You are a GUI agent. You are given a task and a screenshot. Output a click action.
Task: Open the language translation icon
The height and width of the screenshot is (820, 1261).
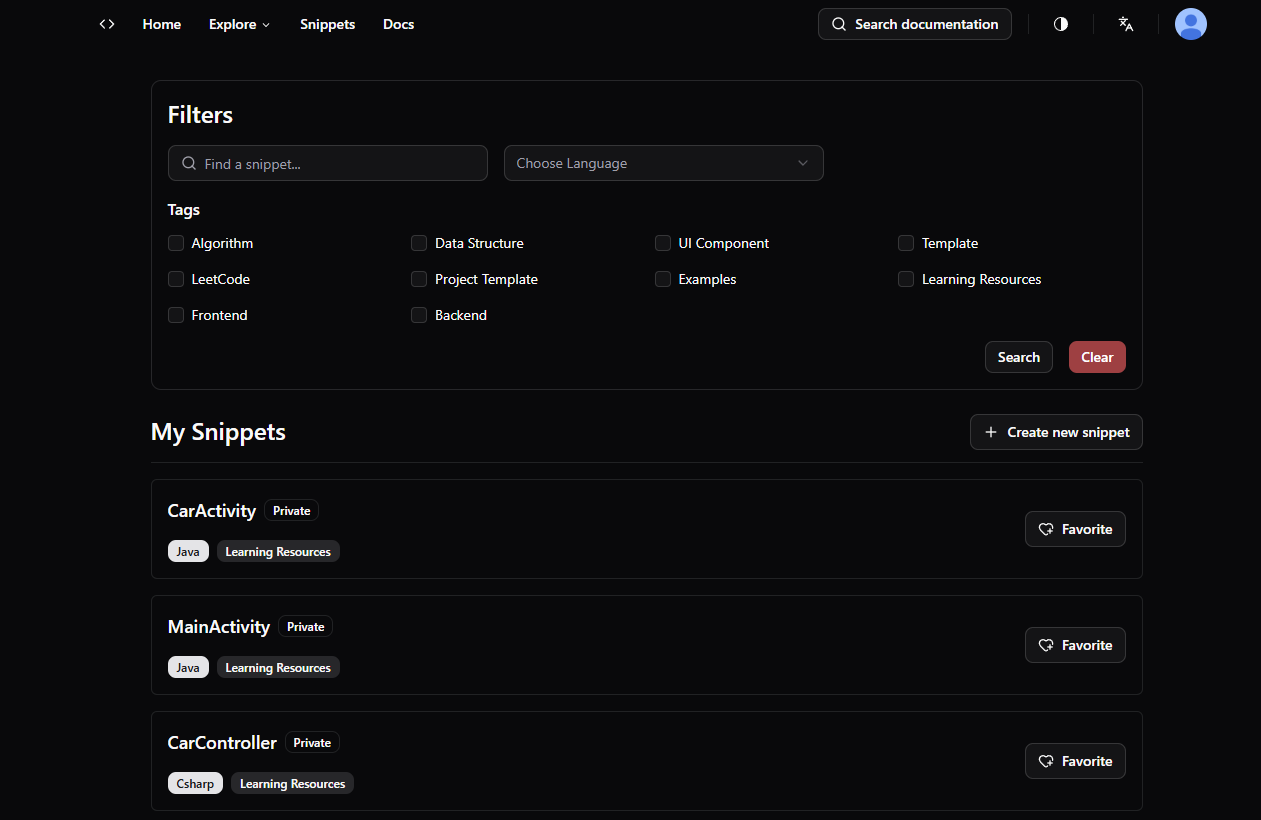tap(1126, 24)
